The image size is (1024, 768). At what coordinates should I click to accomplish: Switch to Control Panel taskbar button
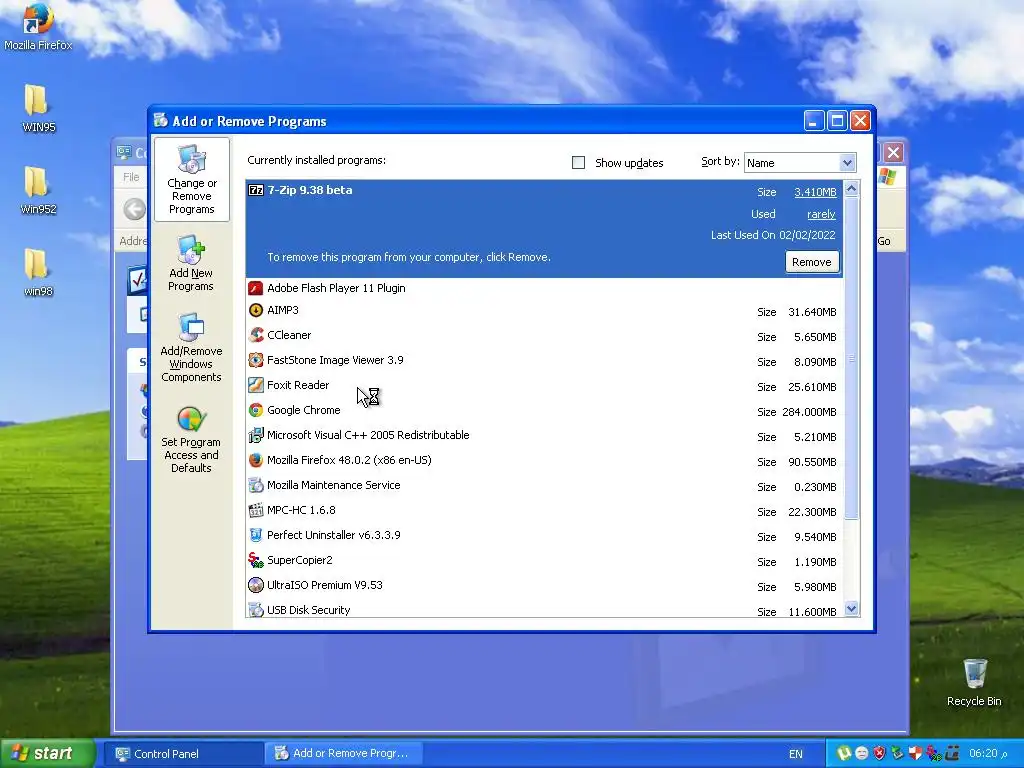tap(184, 754)
